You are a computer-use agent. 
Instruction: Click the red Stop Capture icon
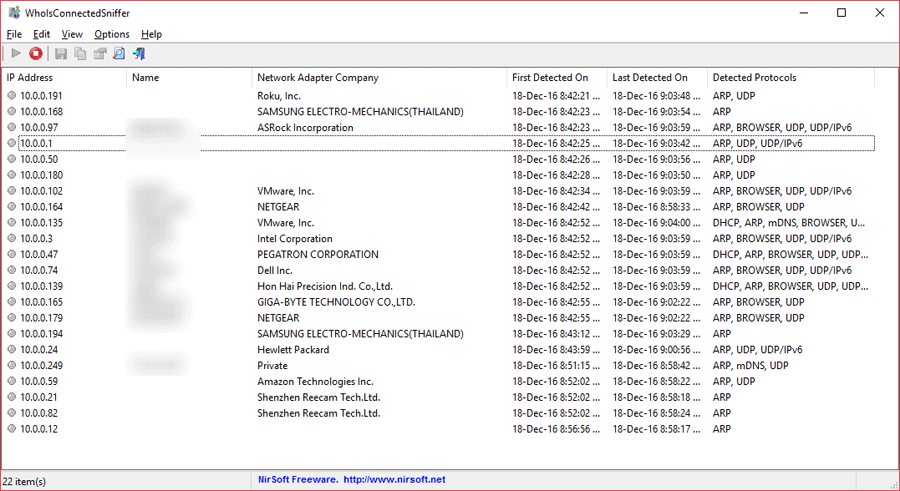coord(36,53)
